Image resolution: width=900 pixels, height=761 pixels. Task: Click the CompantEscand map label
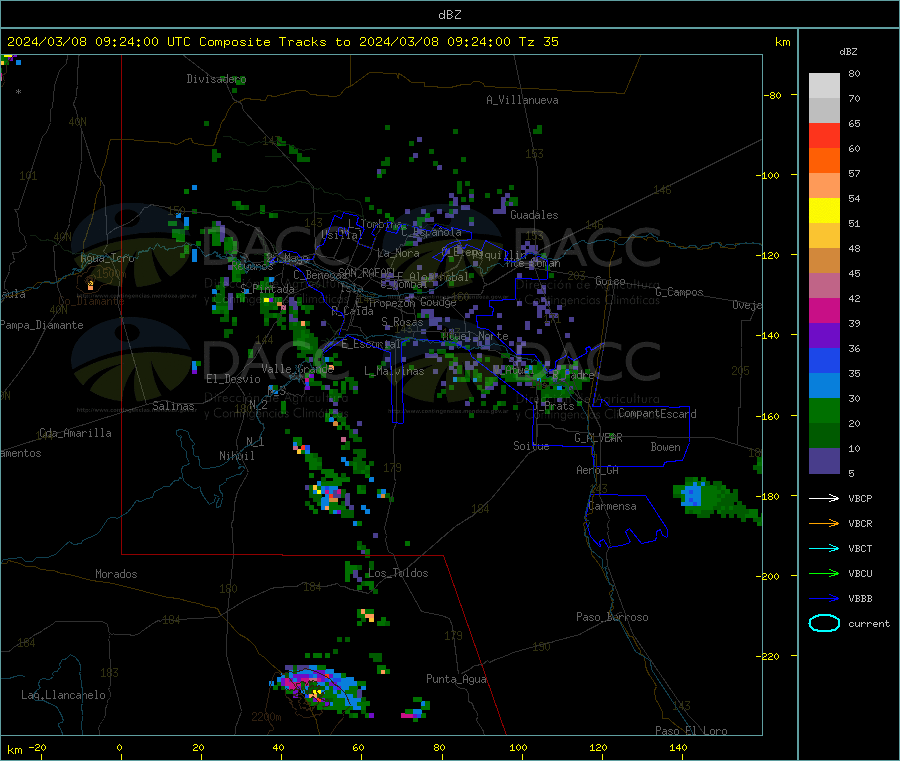click(657, 414)
